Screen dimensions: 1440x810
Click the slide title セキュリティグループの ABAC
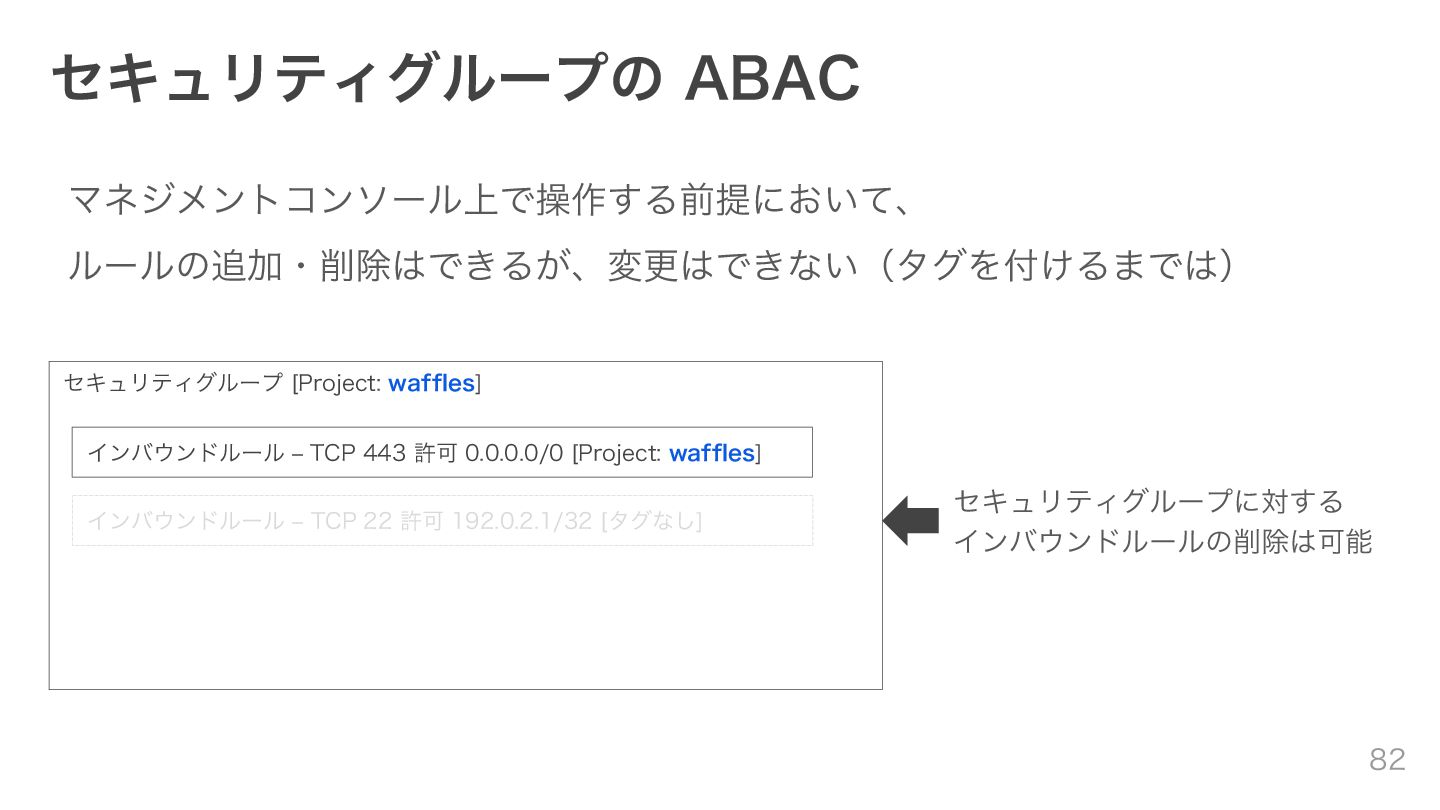[x=455, y=79]
